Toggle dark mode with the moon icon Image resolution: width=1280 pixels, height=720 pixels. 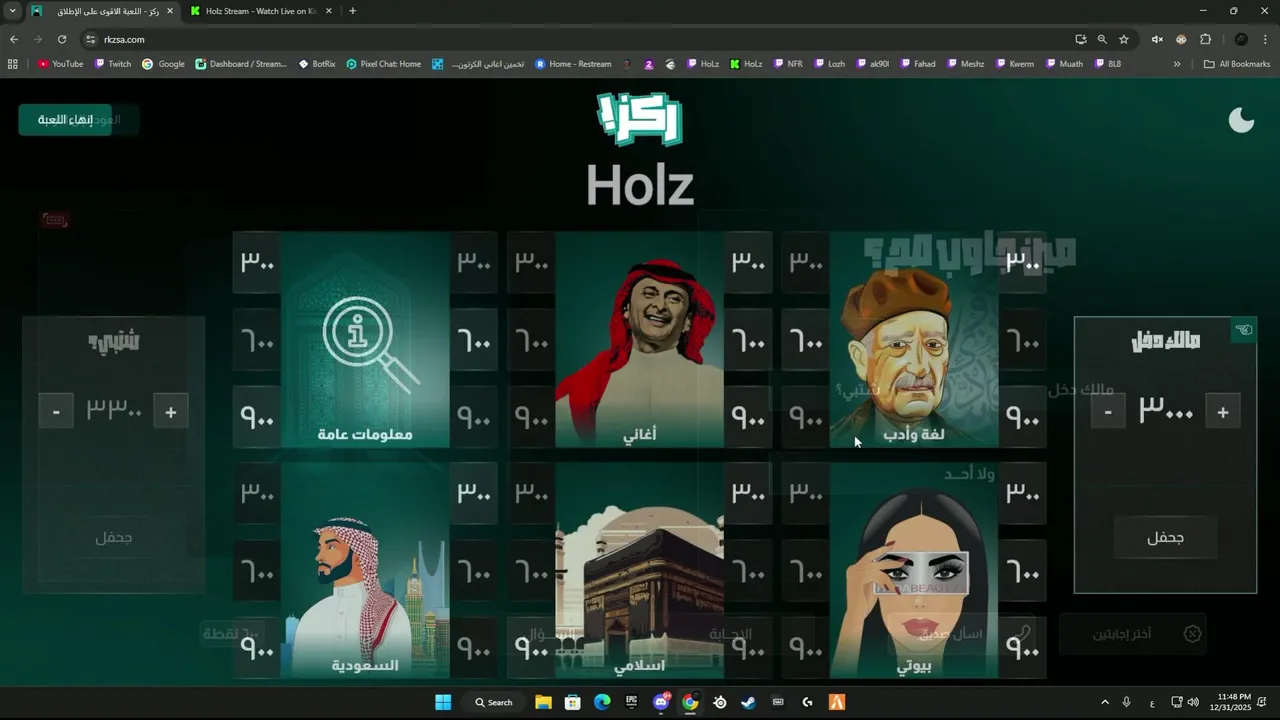(x=1241, y=120)
